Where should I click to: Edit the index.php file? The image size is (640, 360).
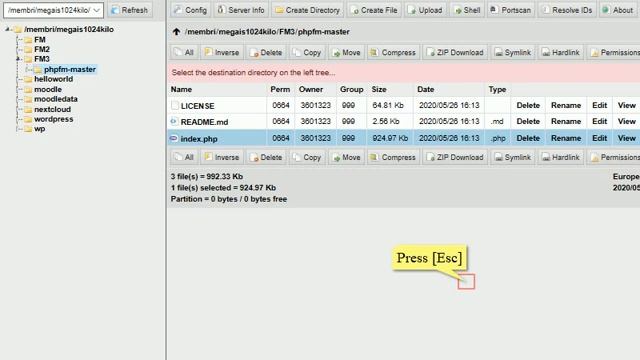click(599, 138)
